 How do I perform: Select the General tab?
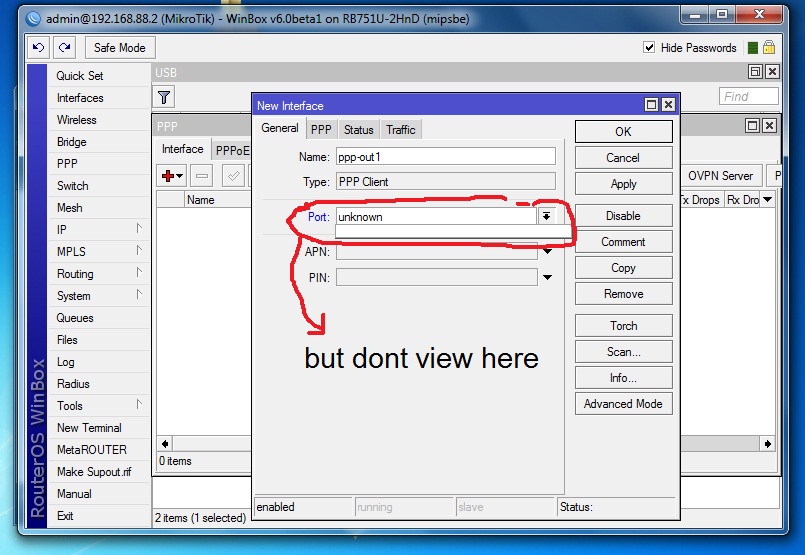(x=279, y=128)
